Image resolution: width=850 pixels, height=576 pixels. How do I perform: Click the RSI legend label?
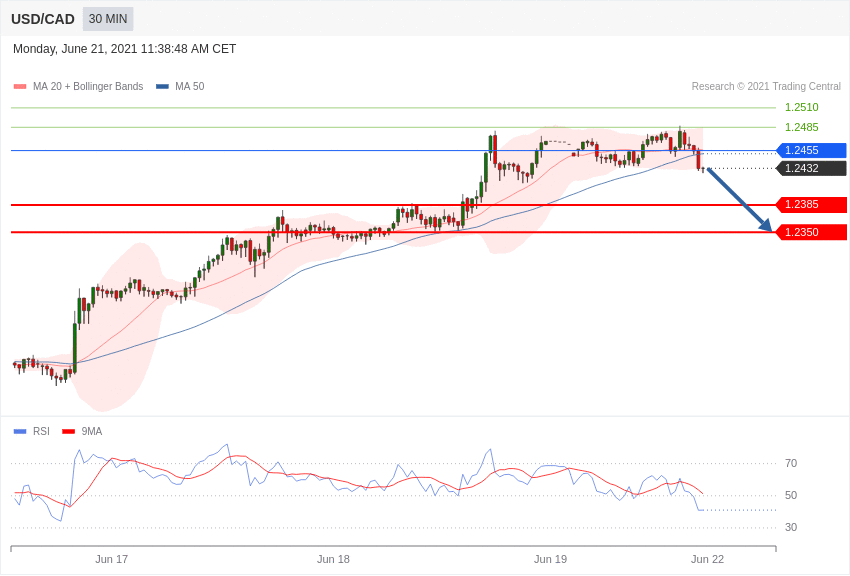(41, 431)
